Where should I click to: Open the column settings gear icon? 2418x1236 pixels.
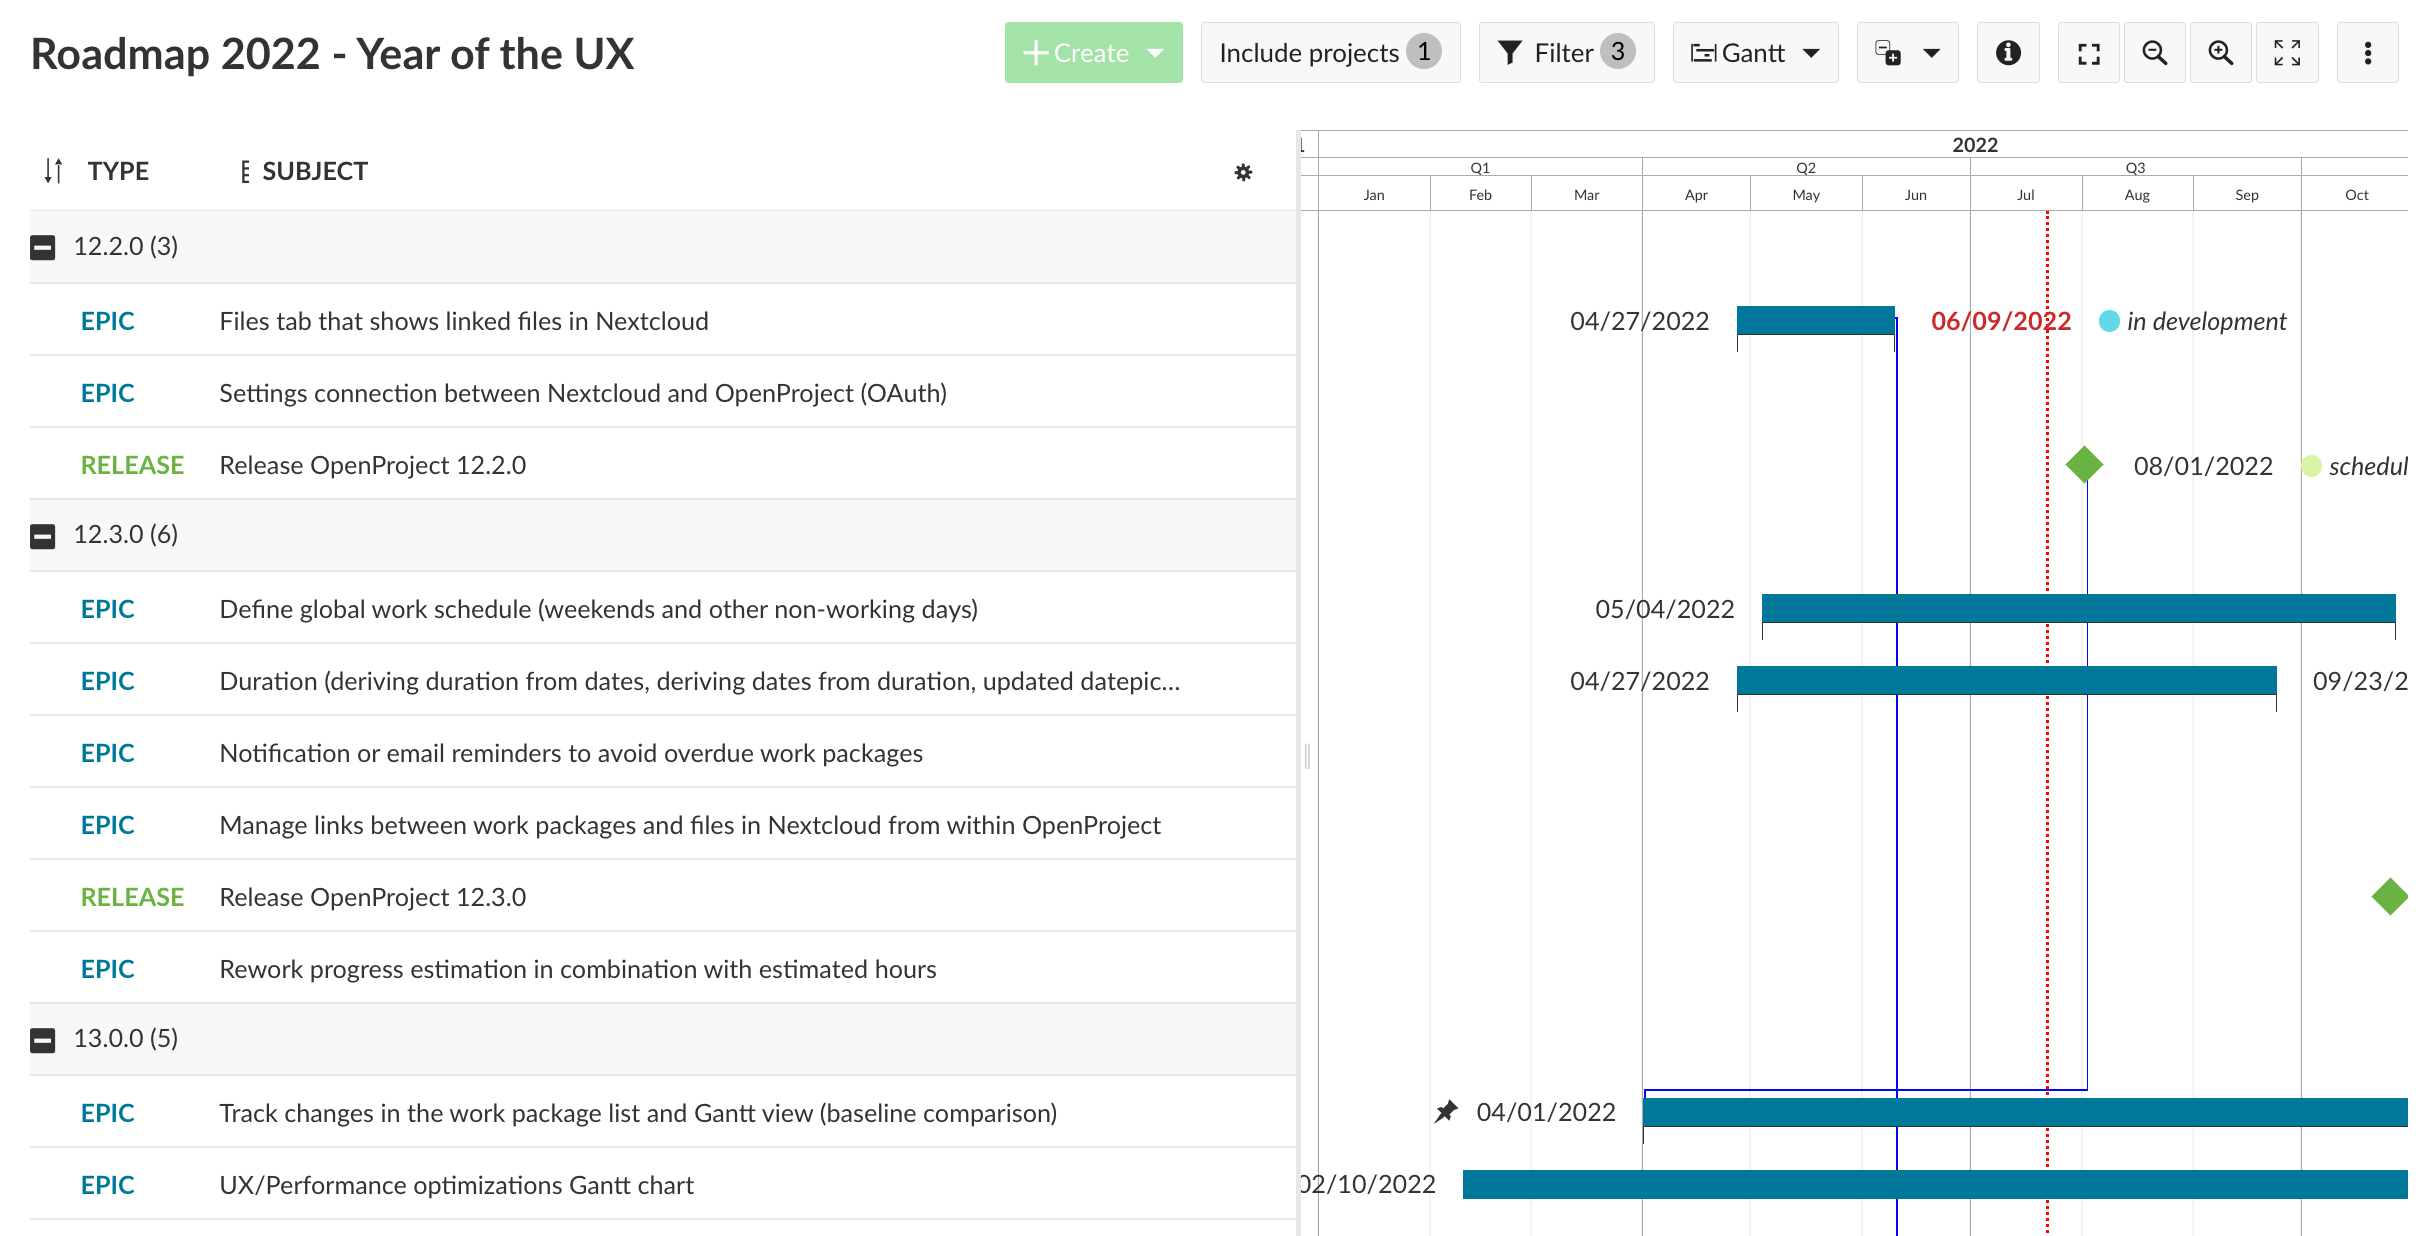click(x=1244, y=172)
